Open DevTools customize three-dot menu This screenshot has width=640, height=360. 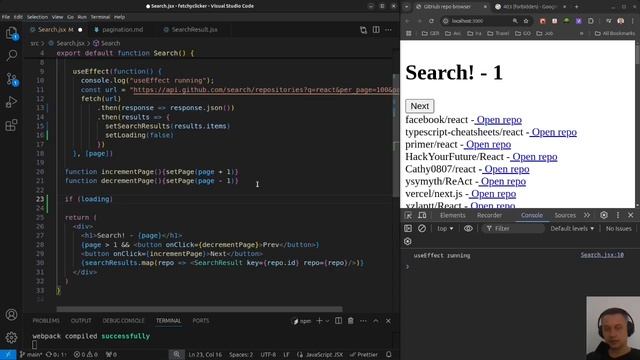click(618, 215)
